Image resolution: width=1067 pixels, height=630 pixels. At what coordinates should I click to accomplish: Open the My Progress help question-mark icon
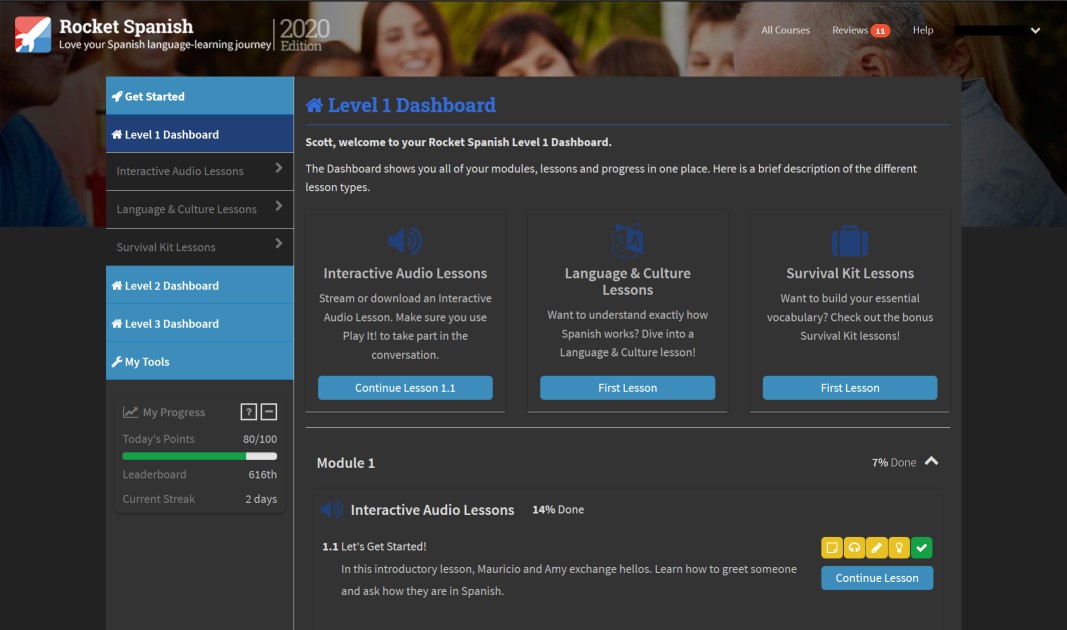pos(248,412)
